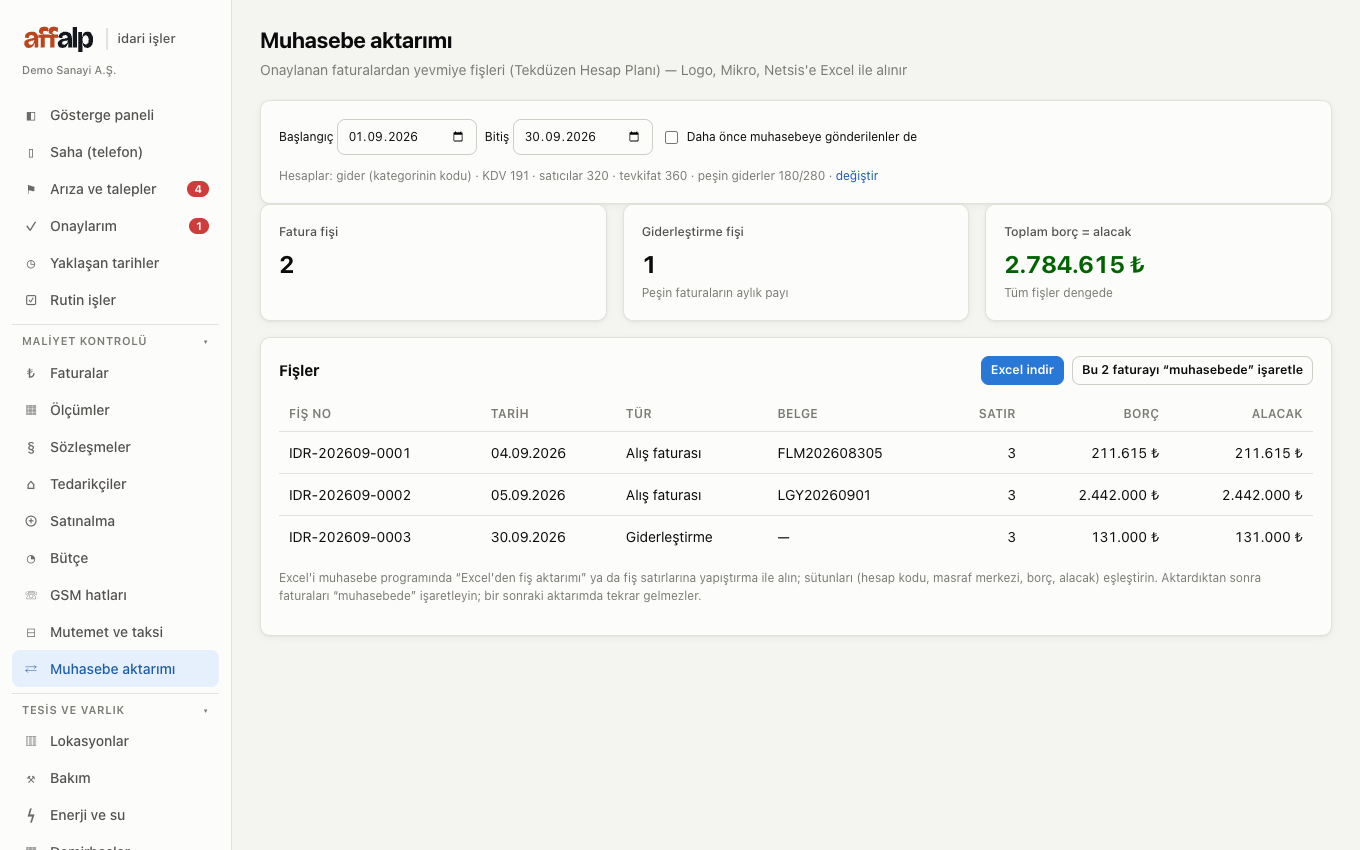Click document number LGY20260901
Image resolution: width=1360 pixels, height=850 pixels.
tap(824, 495)
